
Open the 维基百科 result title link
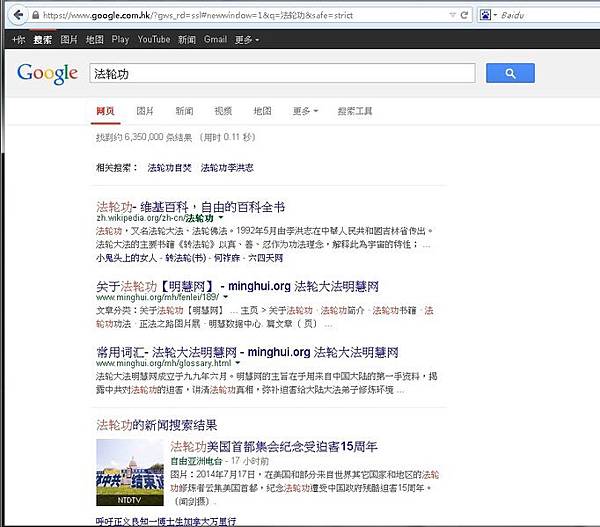click(x=190, y=207)
